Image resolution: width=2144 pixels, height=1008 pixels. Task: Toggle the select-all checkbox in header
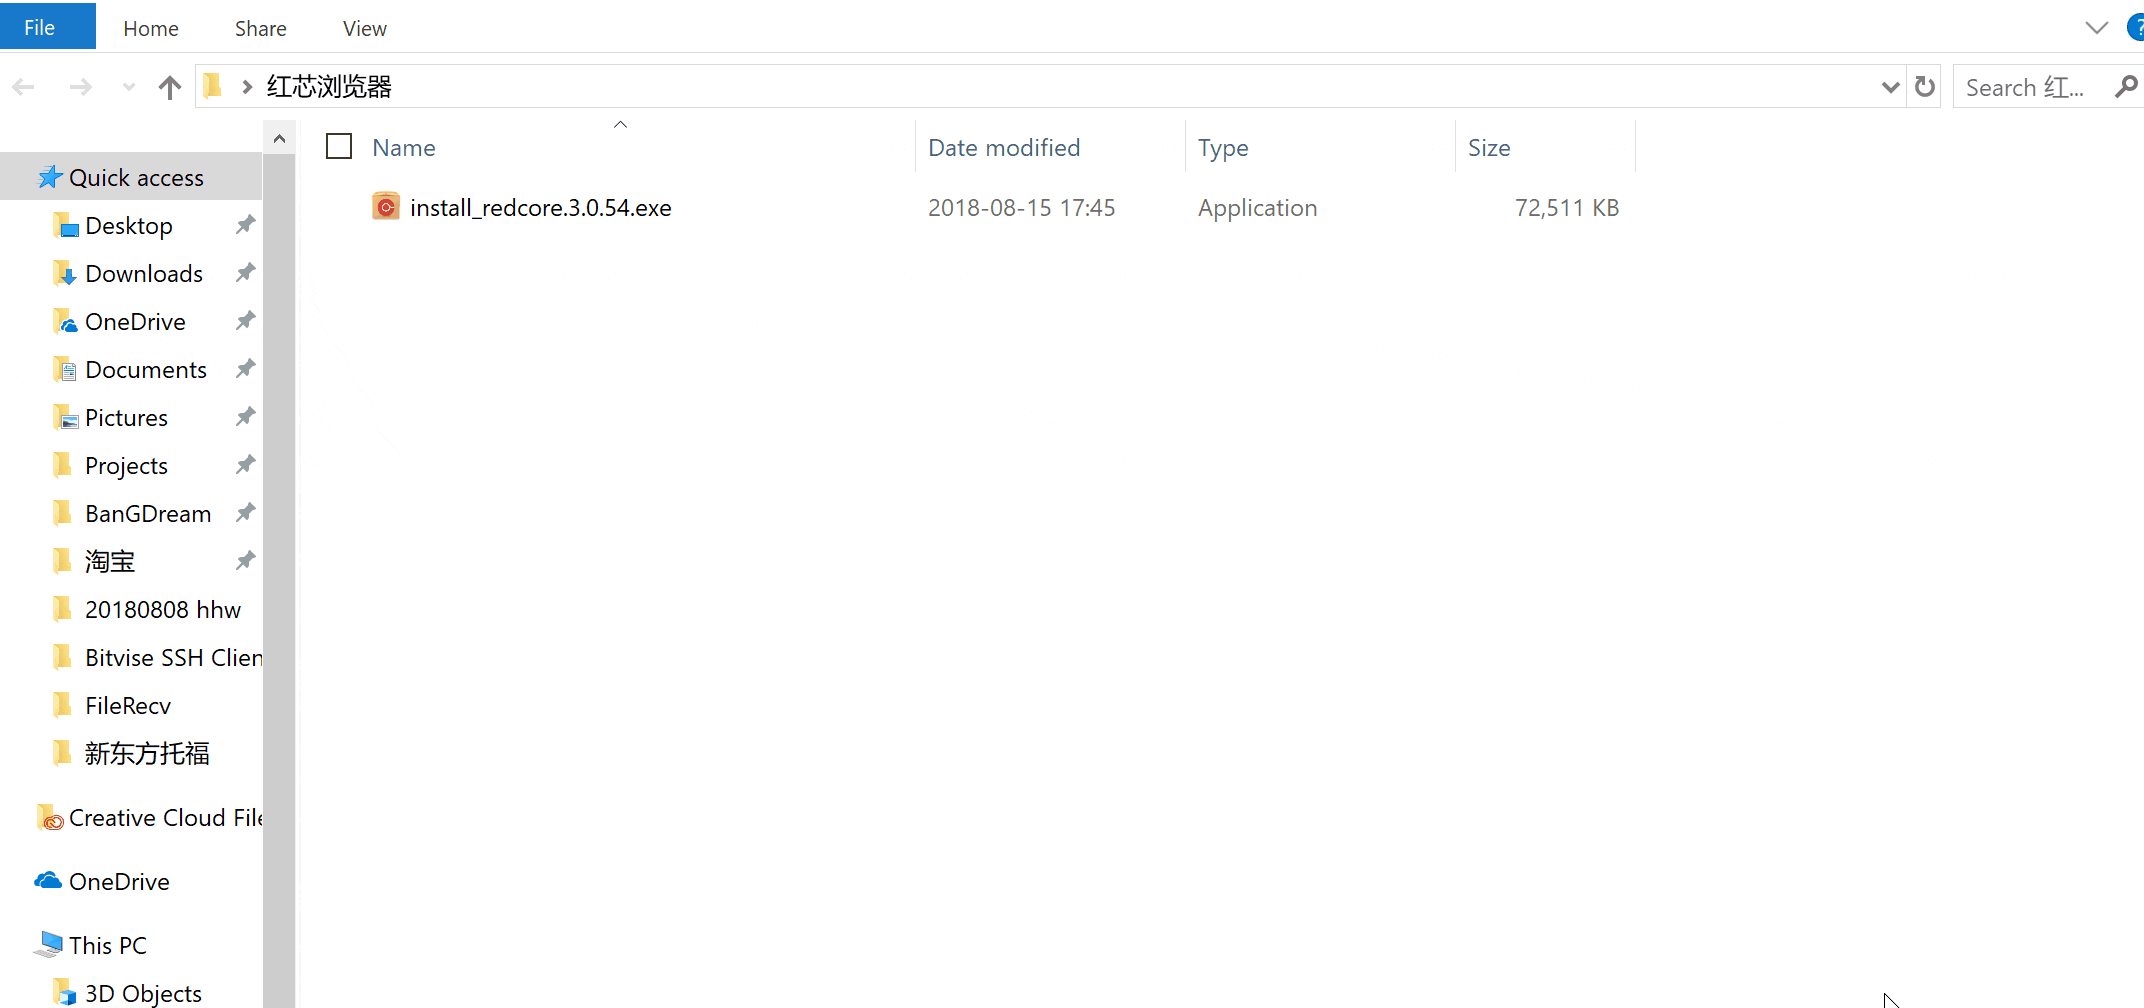(x=339, y=147)
